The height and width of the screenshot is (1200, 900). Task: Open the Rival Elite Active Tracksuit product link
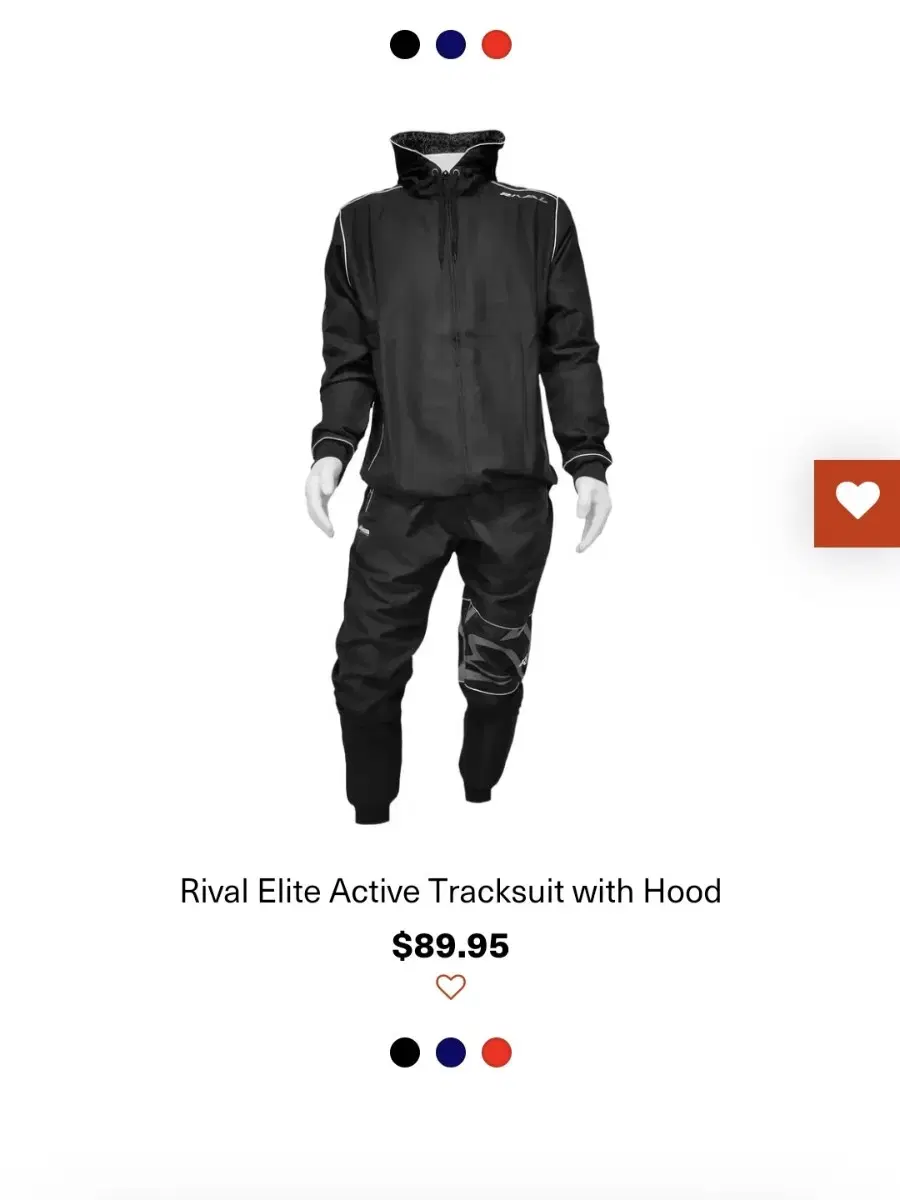click(x=451, y=890)
